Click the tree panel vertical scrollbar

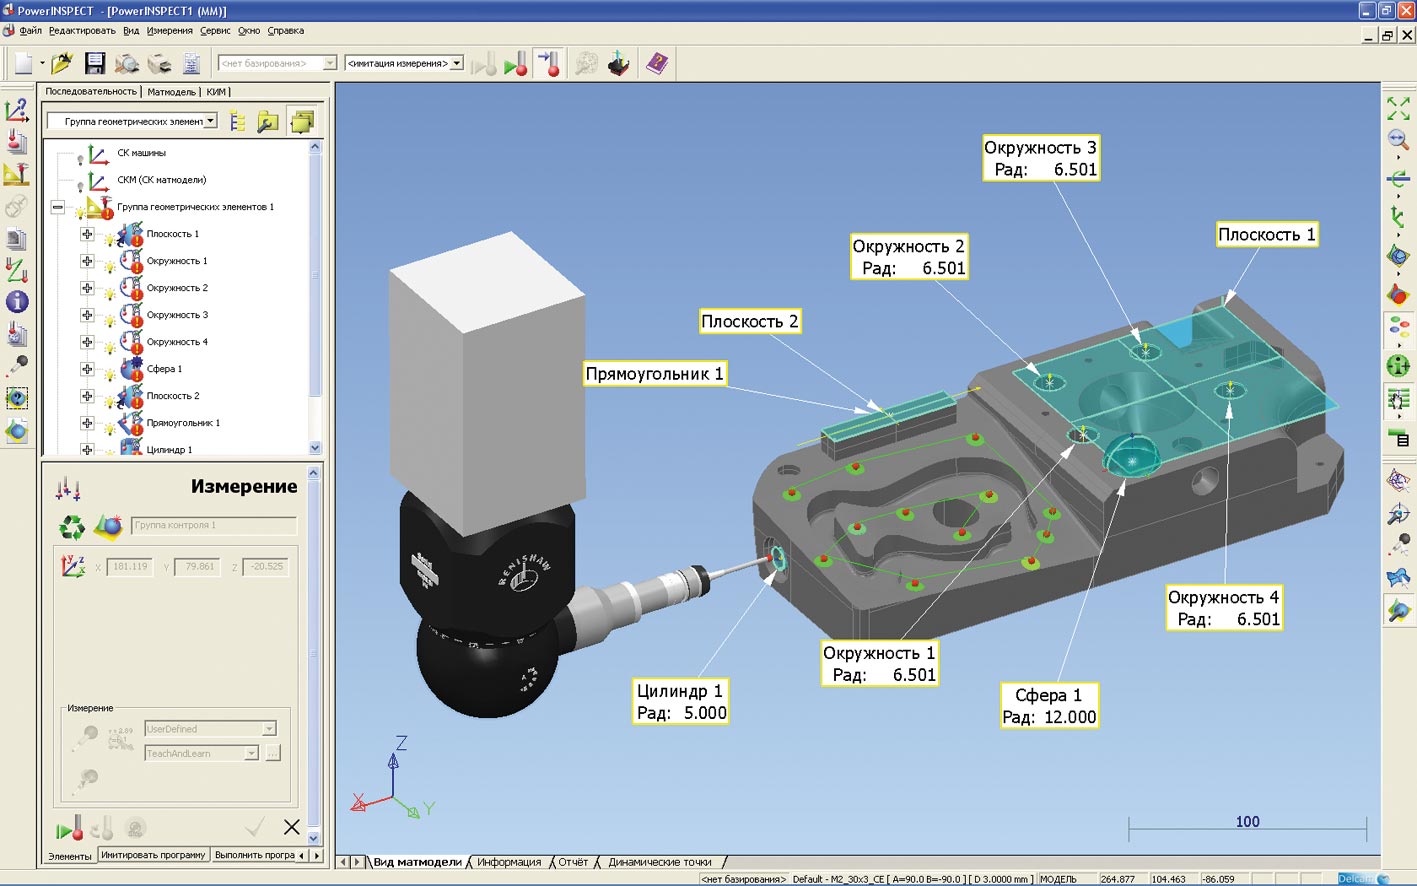tap(315, 300)
